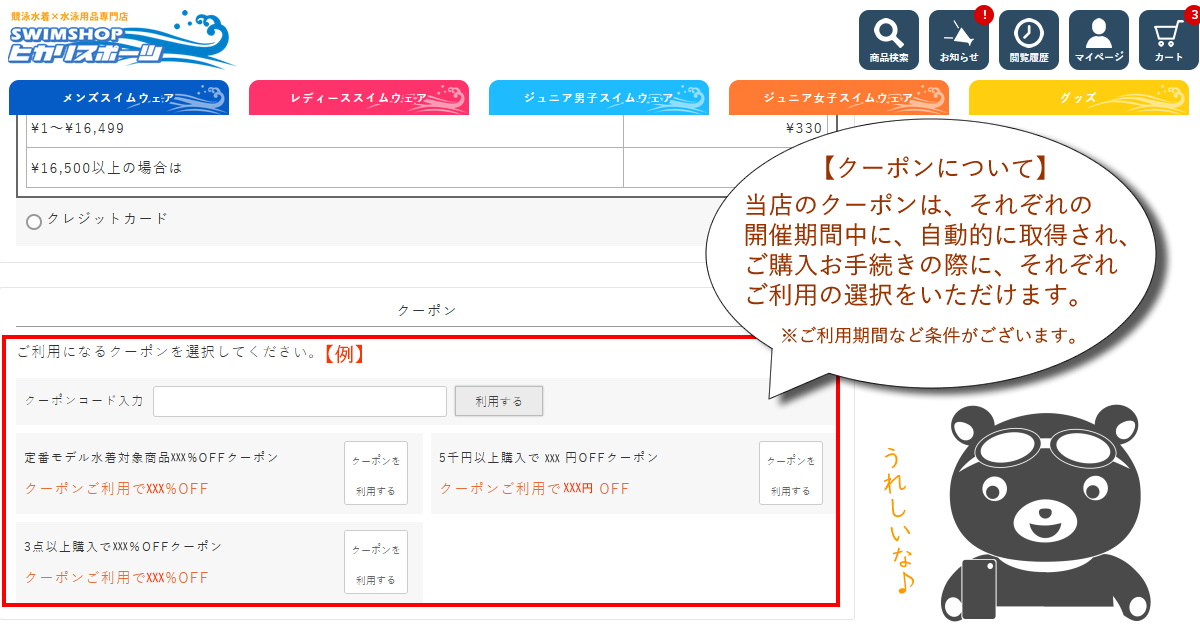
Task: Click the red notification badge on お知らせ
Action: pos(984,14)
